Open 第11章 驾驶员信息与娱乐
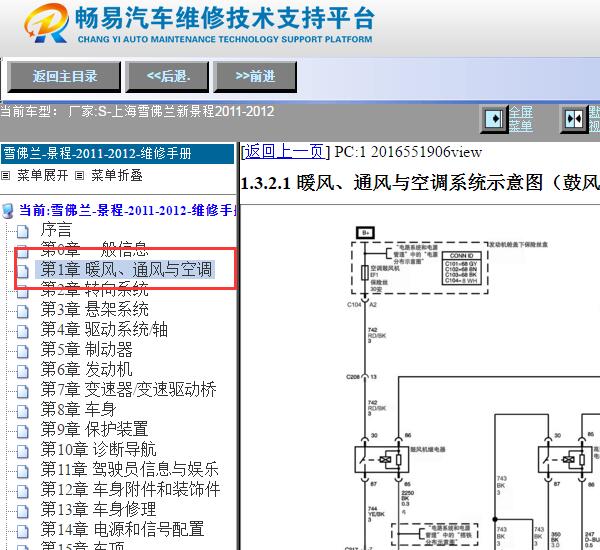This screenshot has width=600, height=550. pos(130,469)
